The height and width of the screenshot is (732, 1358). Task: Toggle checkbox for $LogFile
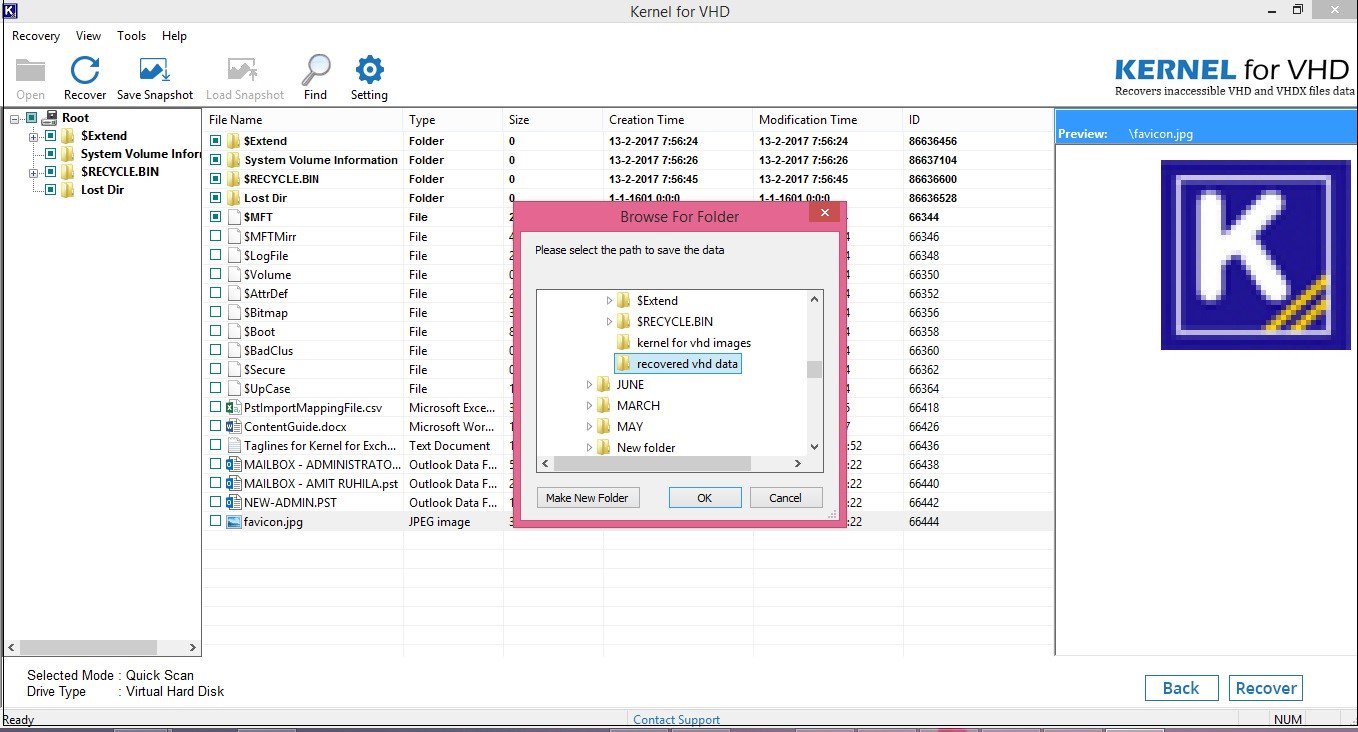pyautogui.click(x=215, y=255)
